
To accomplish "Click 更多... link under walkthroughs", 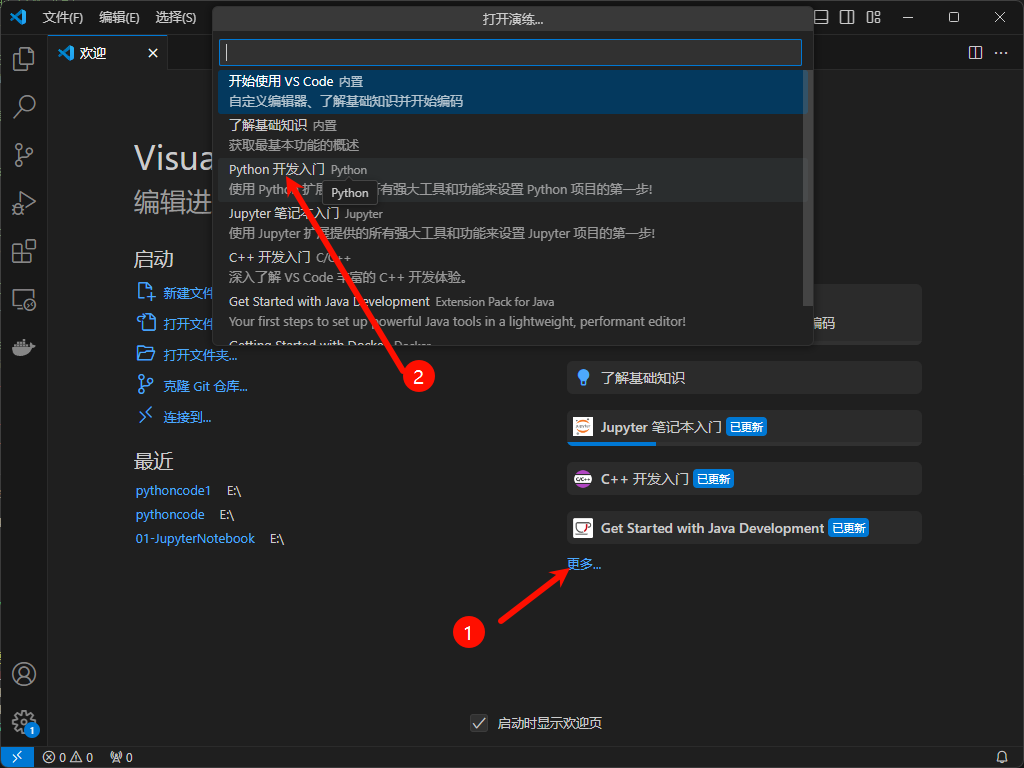I will point(584,564).
